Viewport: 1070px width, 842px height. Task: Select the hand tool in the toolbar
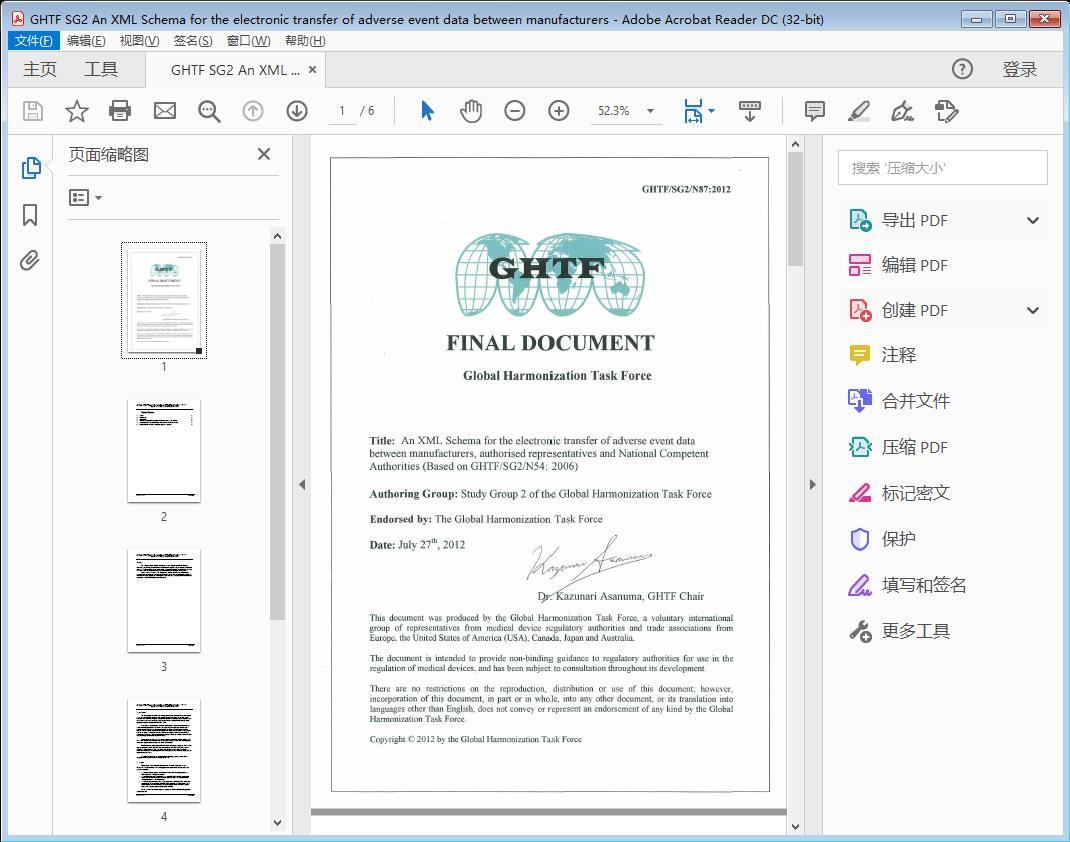tap(470, 111)
